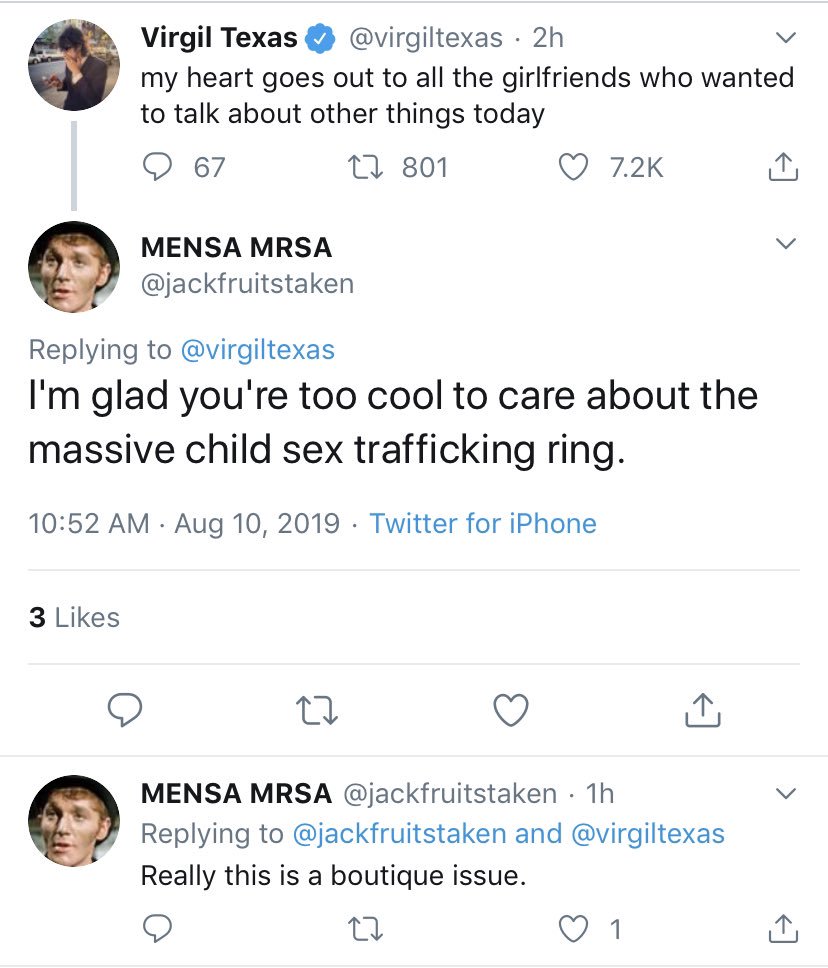Open chevron menu on 'boutique issue' reply
Viewport: 828px width, 968px height.
786,795
